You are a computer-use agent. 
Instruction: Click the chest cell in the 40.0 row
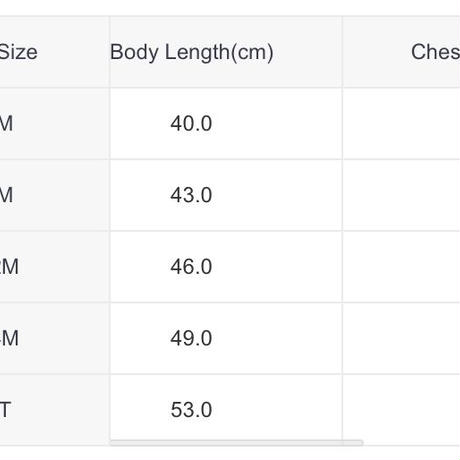pos(401,124)
